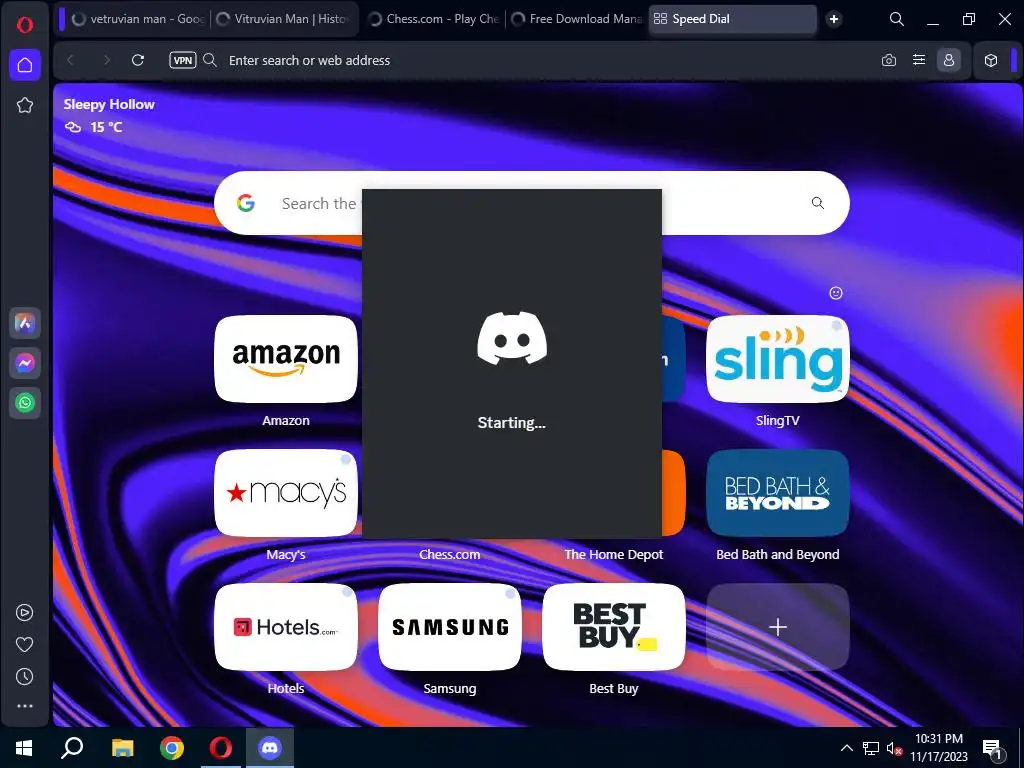Screen dimensions: 1024x768
Task: Open File Explorer from the taskbar
Action: 122,748
